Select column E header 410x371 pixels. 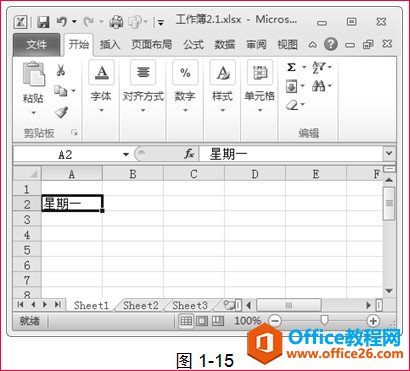(316, 174)
